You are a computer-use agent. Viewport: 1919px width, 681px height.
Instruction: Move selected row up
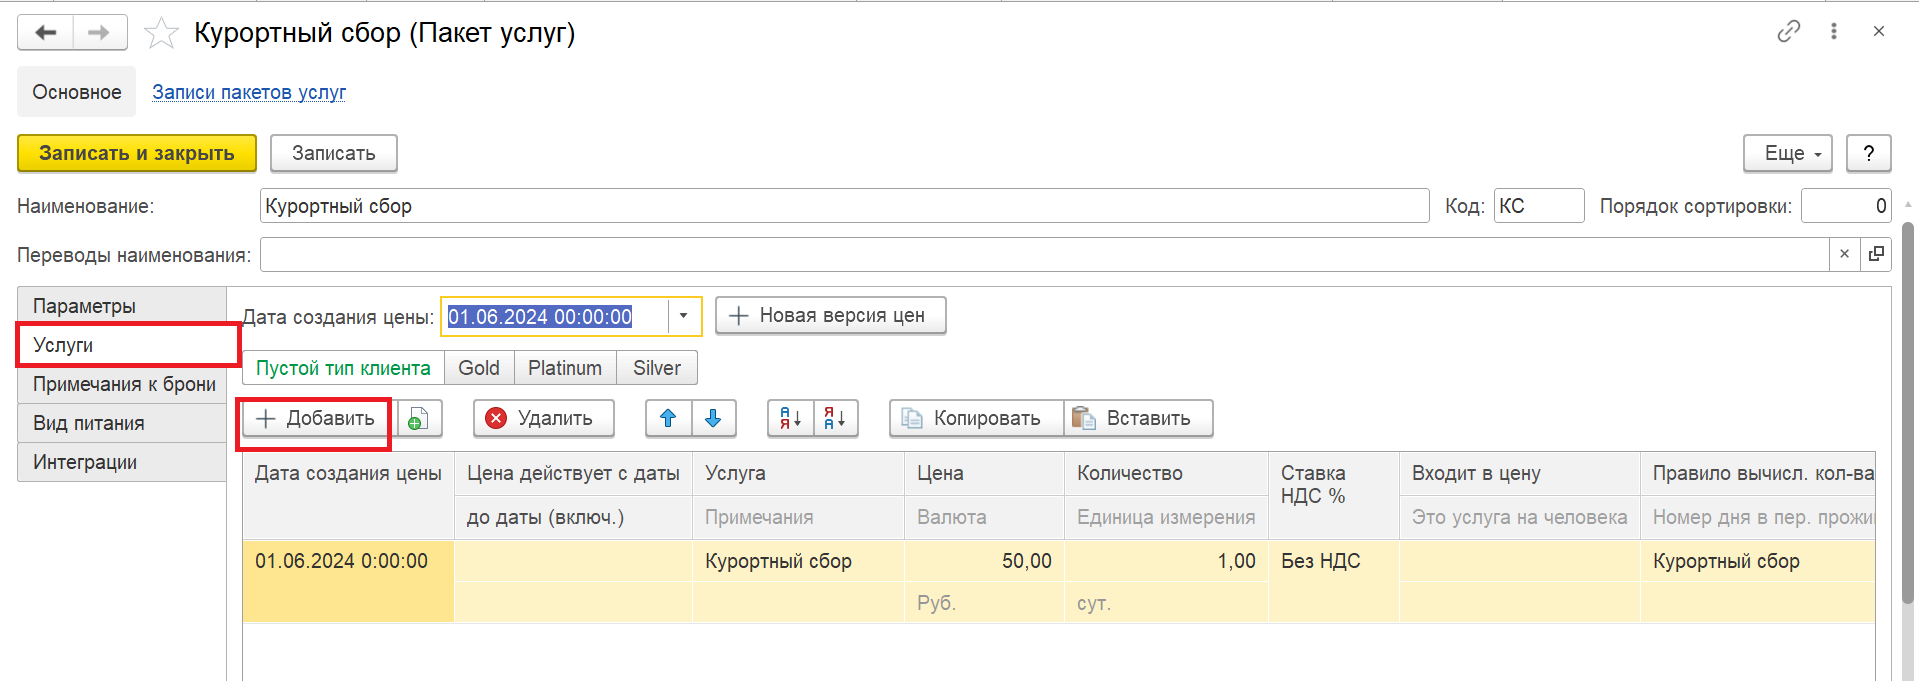[668, 418]
